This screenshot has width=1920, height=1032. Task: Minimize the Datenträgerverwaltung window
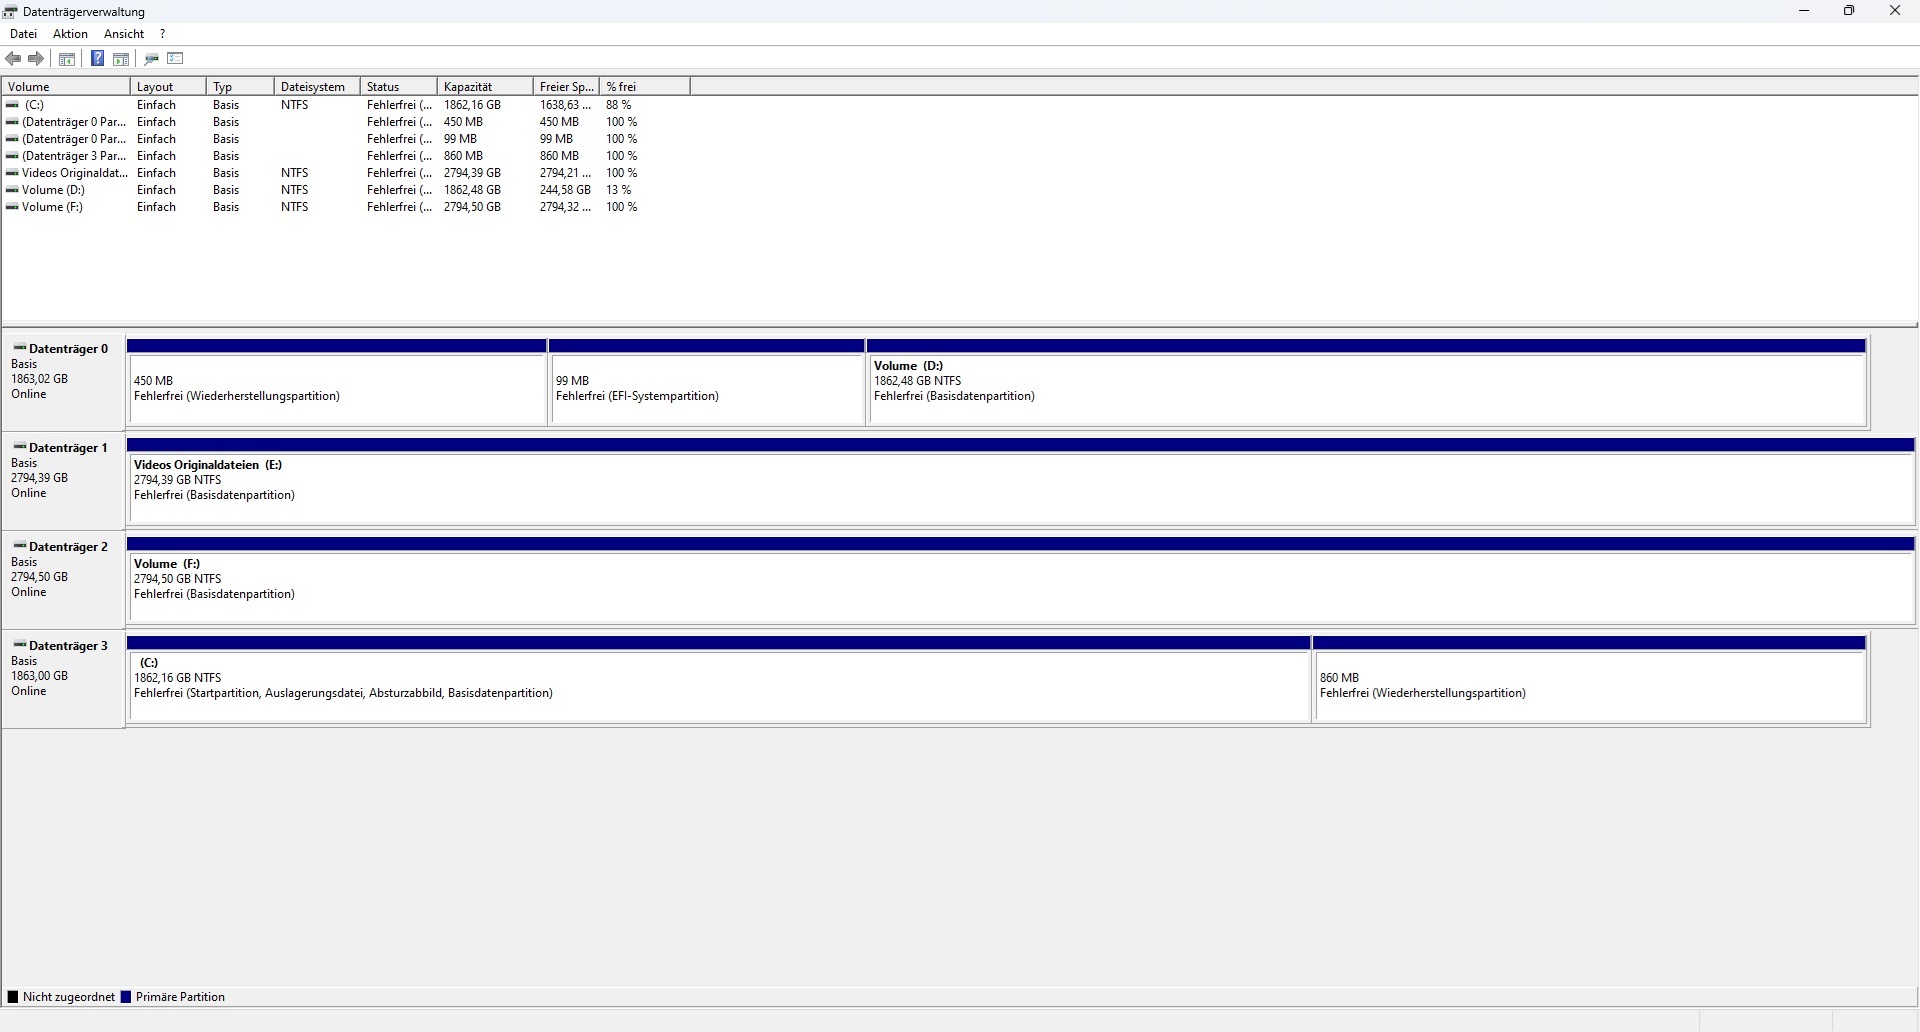1805,11
